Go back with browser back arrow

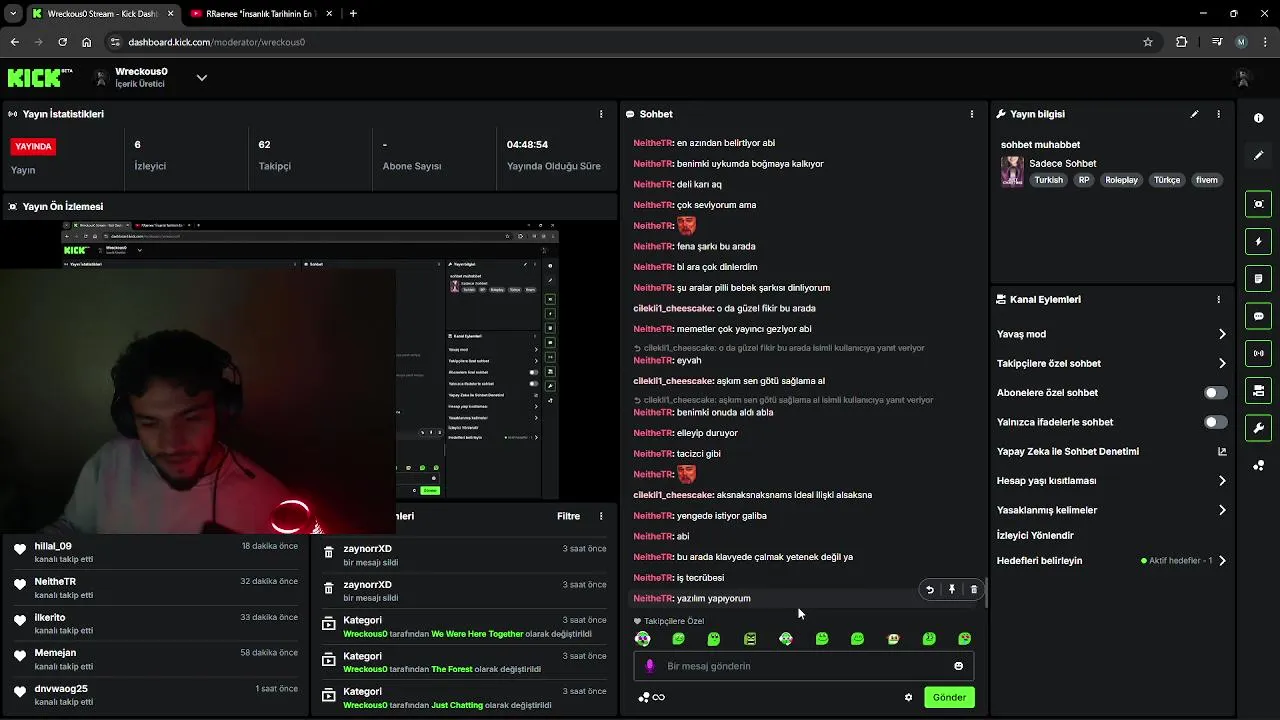tap(14, 42)
